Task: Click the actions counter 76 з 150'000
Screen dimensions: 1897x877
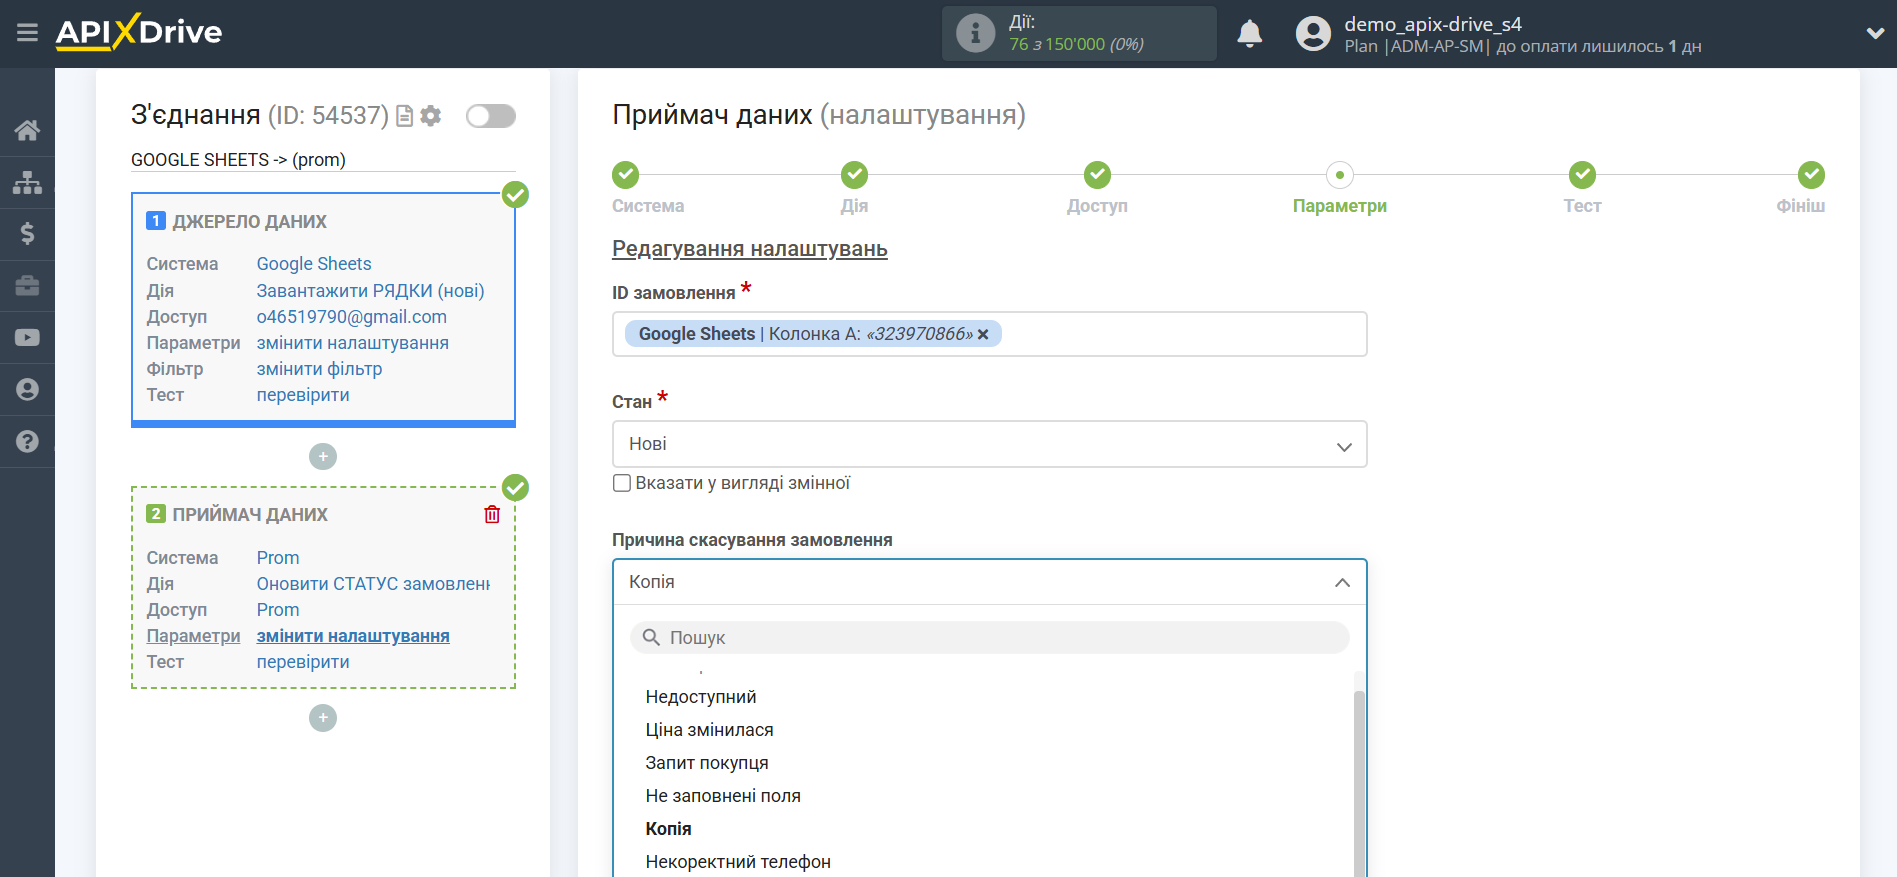Action: 1076,44
